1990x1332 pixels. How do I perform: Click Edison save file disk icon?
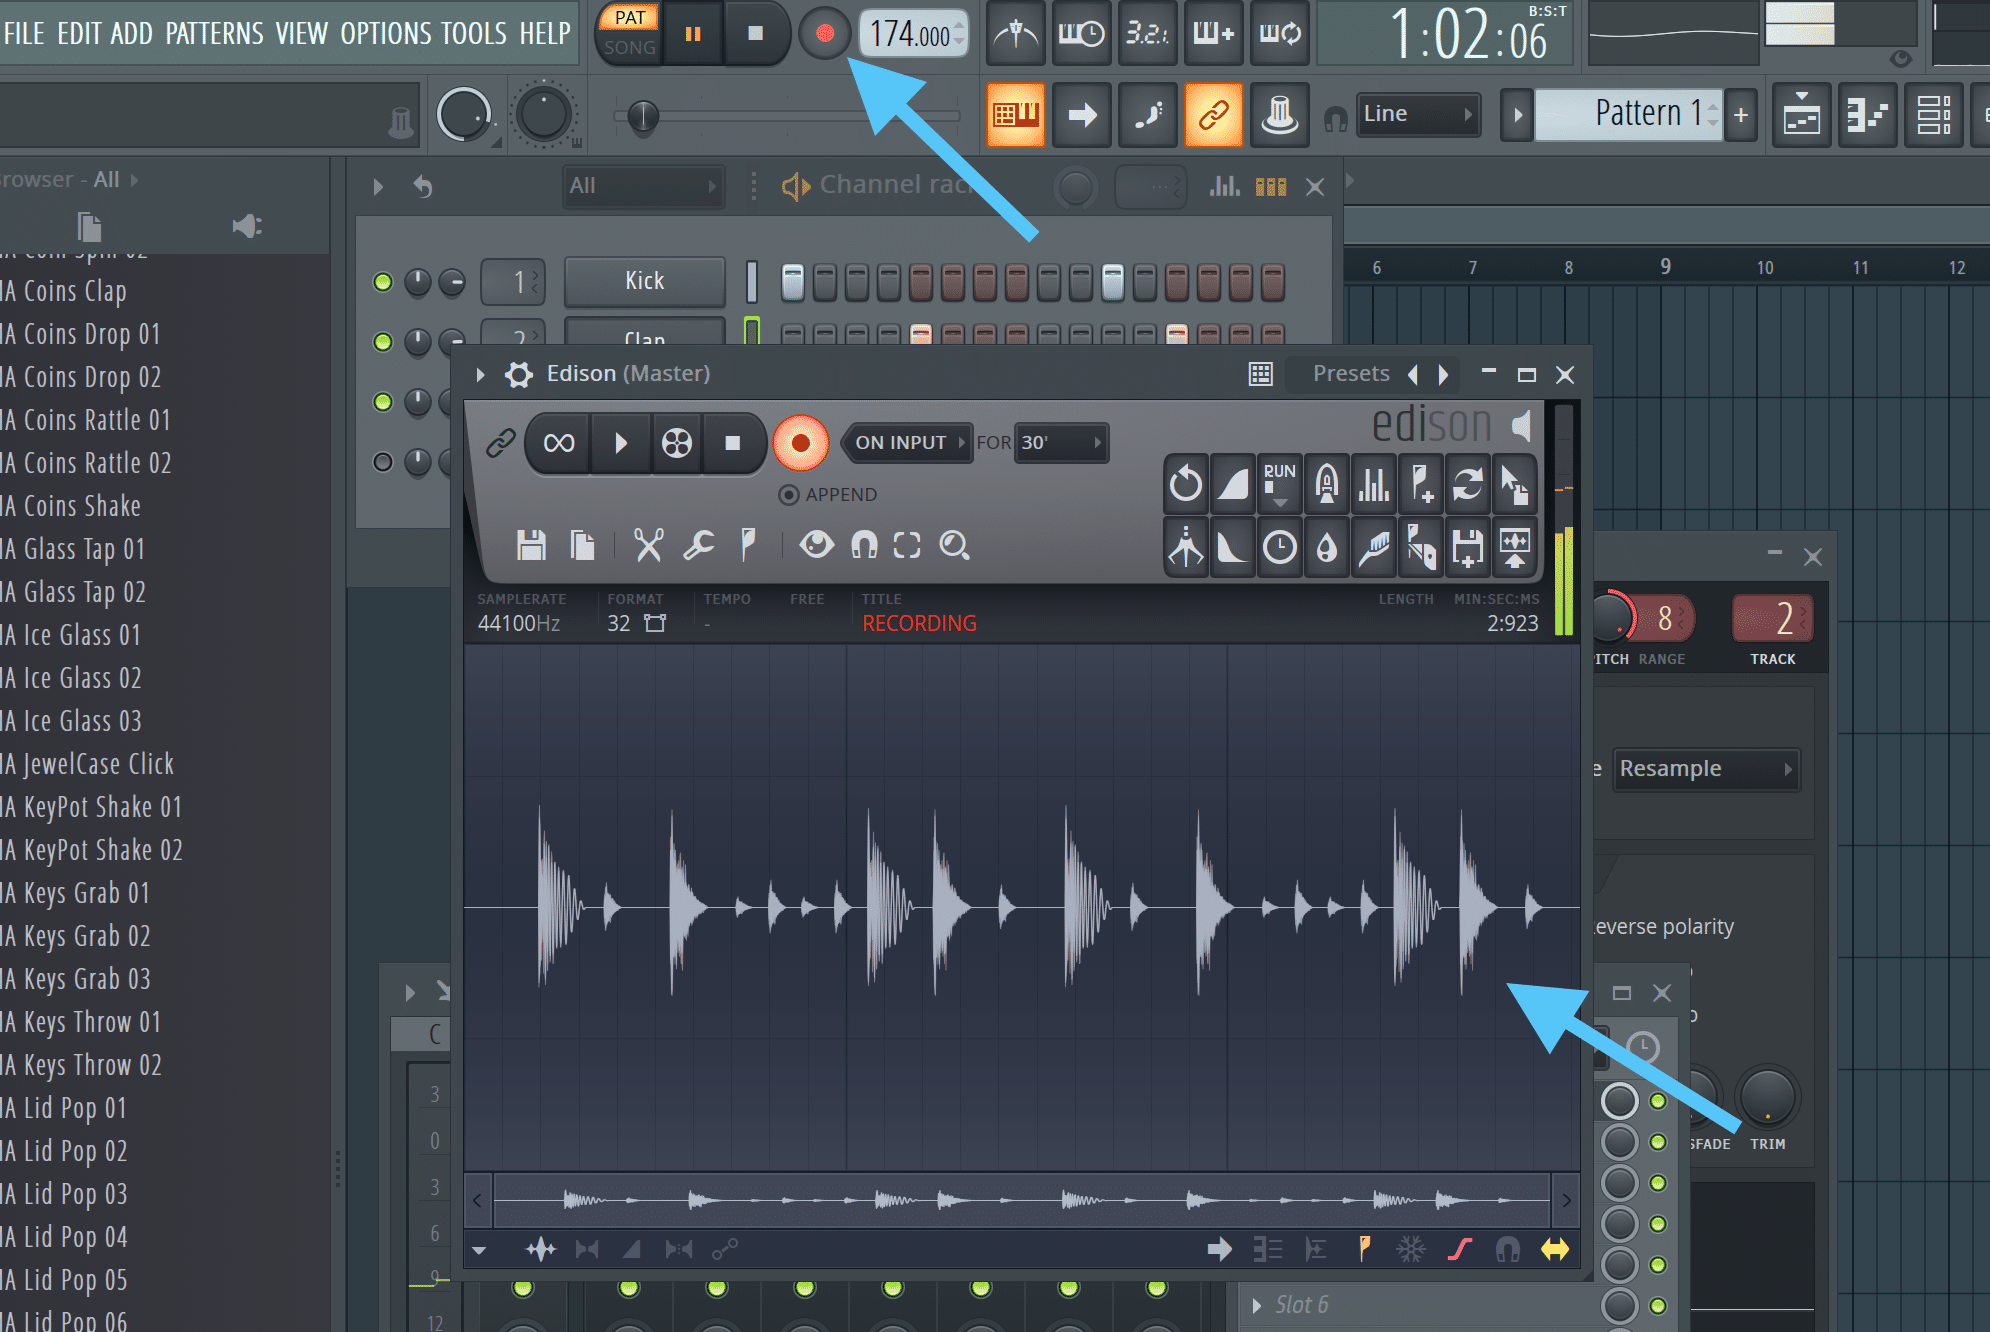[x=531, y=545]
